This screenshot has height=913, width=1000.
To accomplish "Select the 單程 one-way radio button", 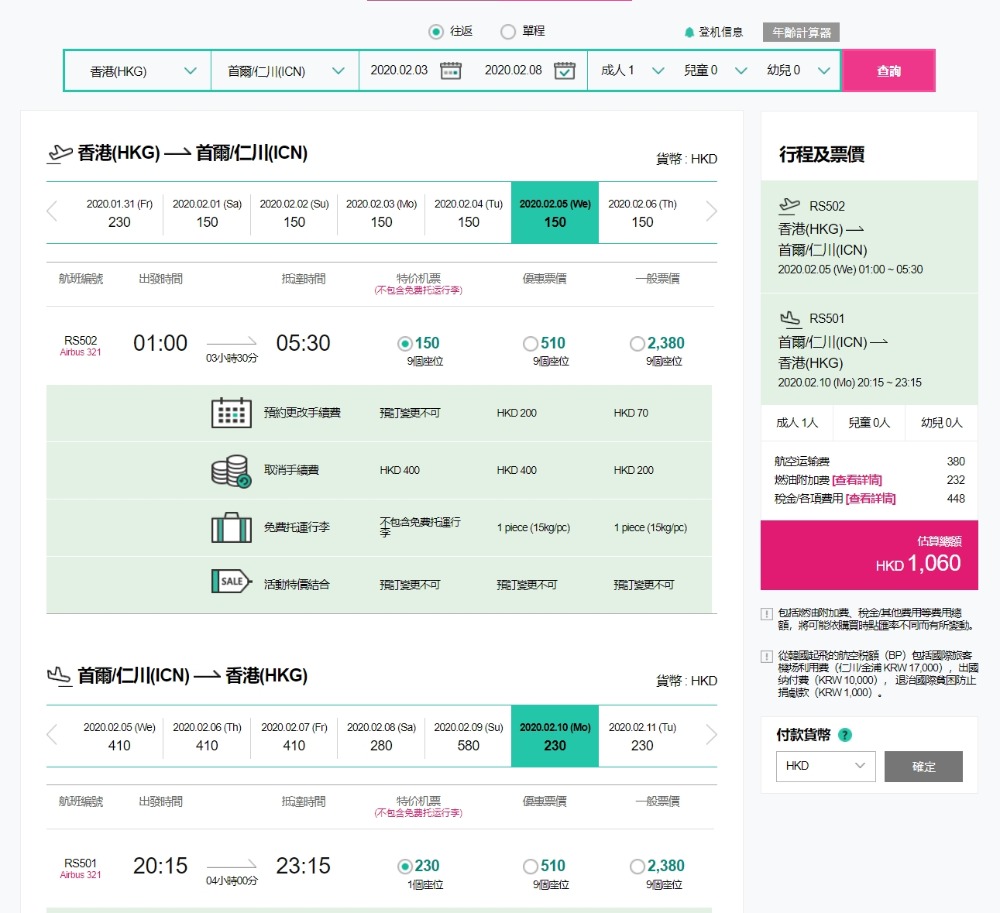I will coord(508,32).
